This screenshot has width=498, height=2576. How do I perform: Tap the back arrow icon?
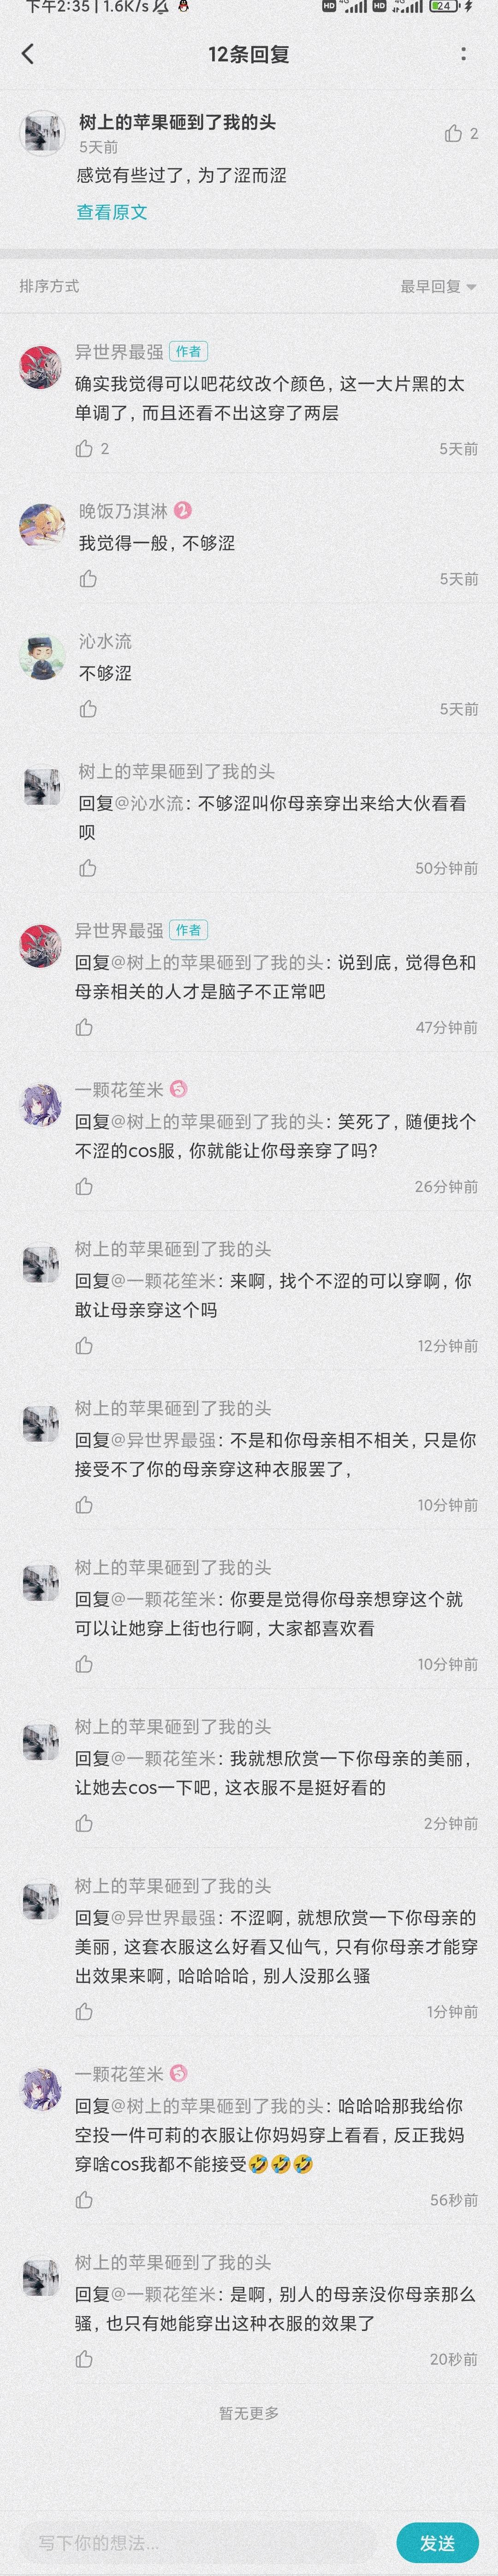tap(28, 54)
